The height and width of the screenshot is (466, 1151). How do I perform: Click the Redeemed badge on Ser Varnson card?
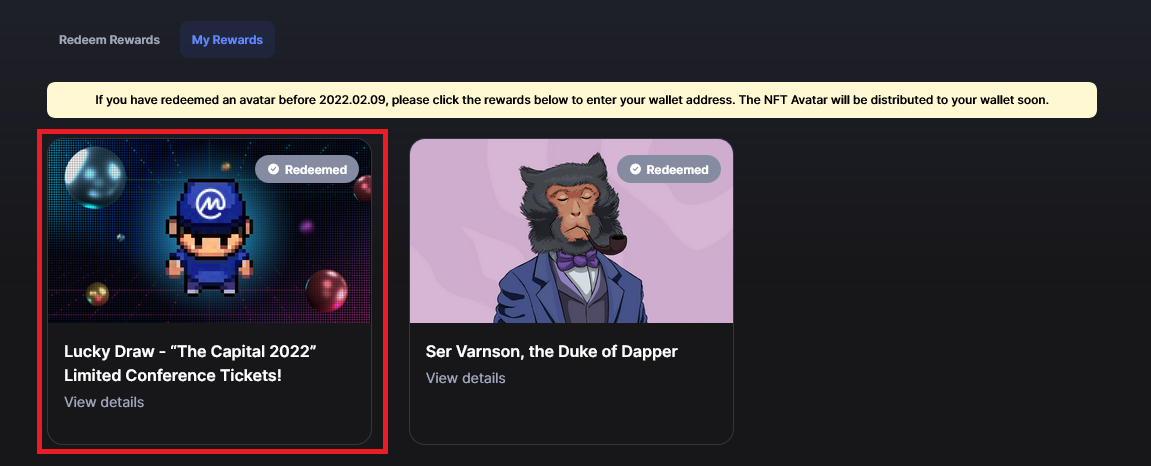click(669, 170)
